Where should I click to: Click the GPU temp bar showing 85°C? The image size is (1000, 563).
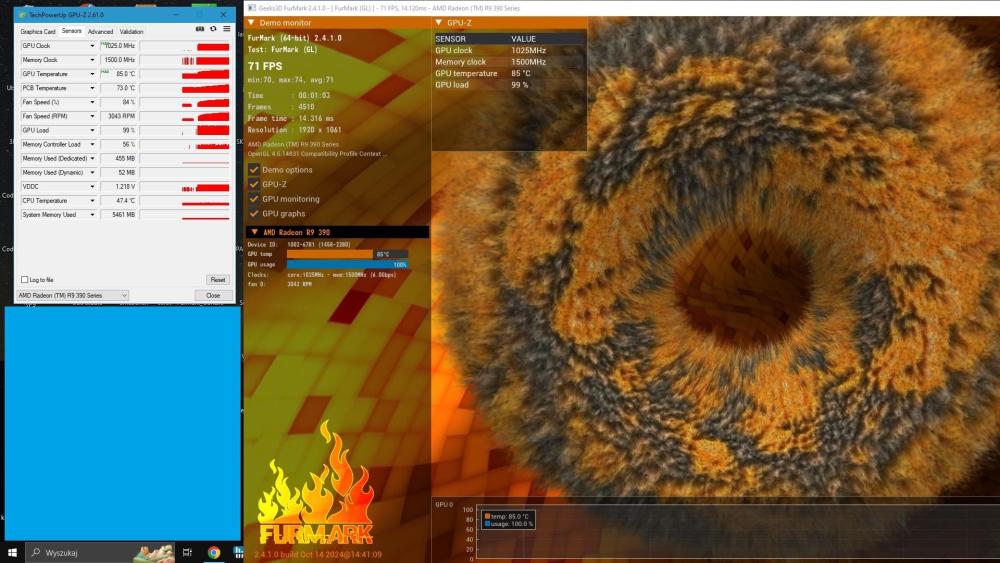click(347, 254)
